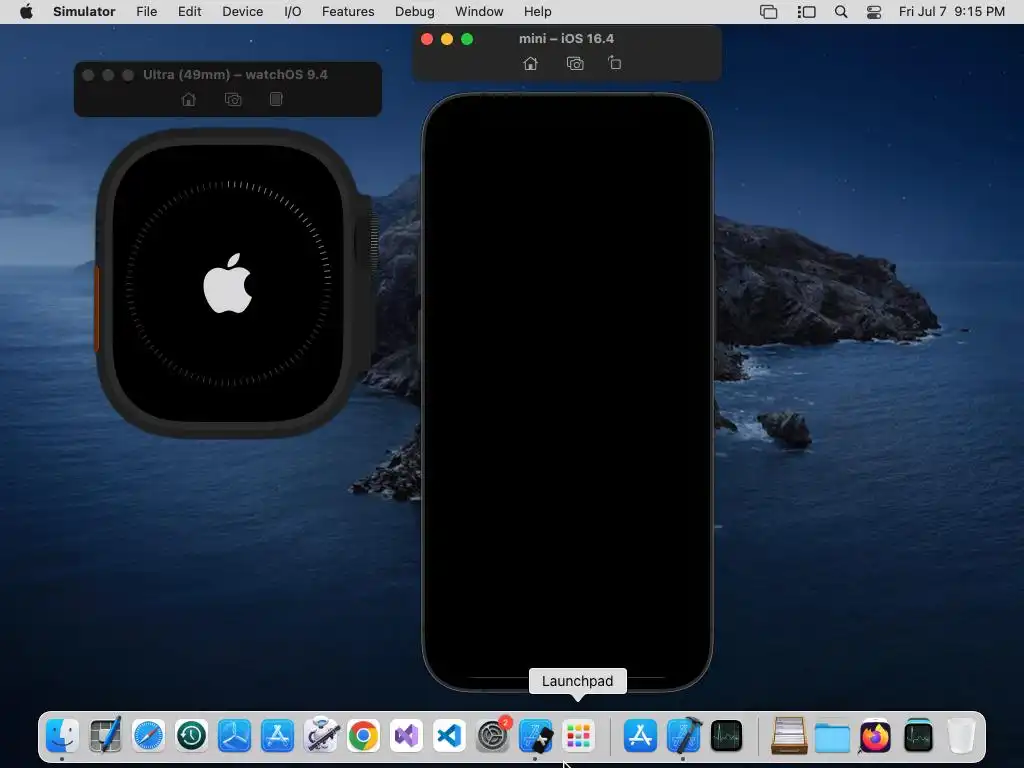Launch Firefox from the Dock
This screenshot has width=1024, height=768.
[x=875, y=736]
